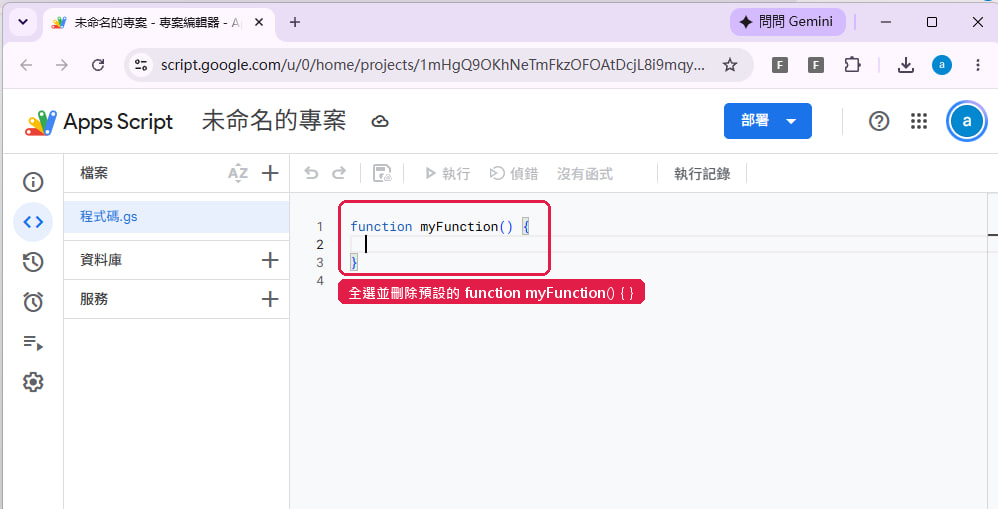Click the 問問 Gemini button

(x=787, y=22)
